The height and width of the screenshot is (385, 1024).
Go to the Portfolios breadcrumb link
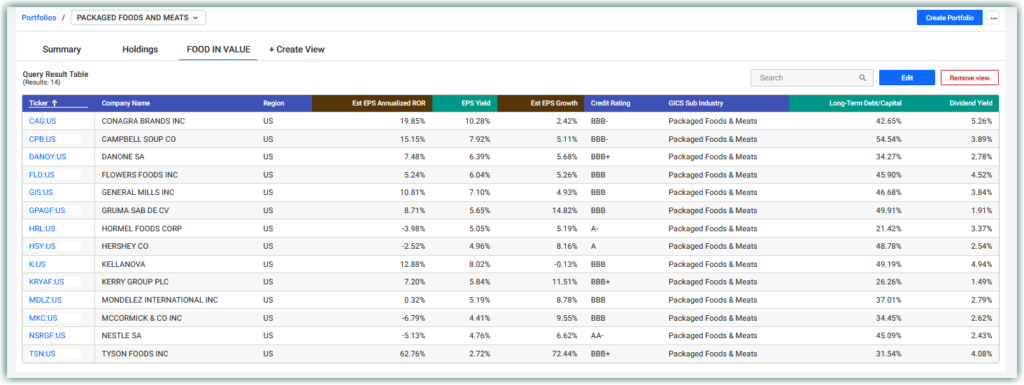coord(39,18)
